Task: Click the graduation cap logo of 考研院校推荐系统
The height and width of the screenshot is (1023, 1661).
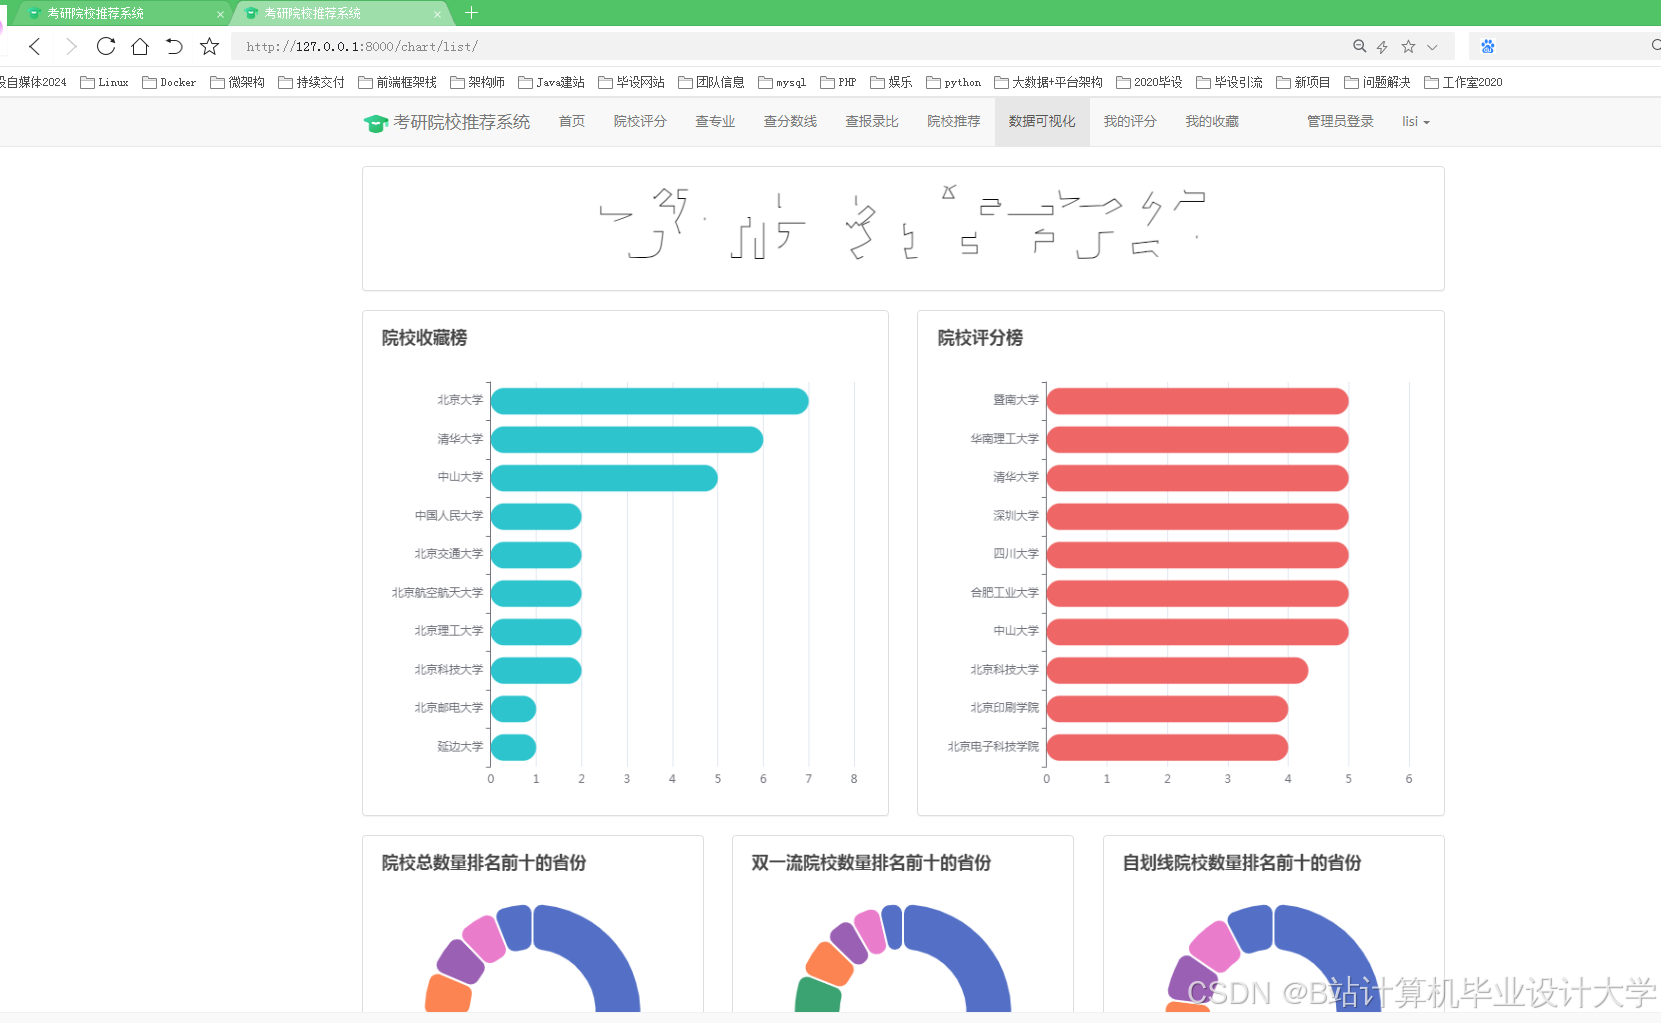Action: point(375,121)
